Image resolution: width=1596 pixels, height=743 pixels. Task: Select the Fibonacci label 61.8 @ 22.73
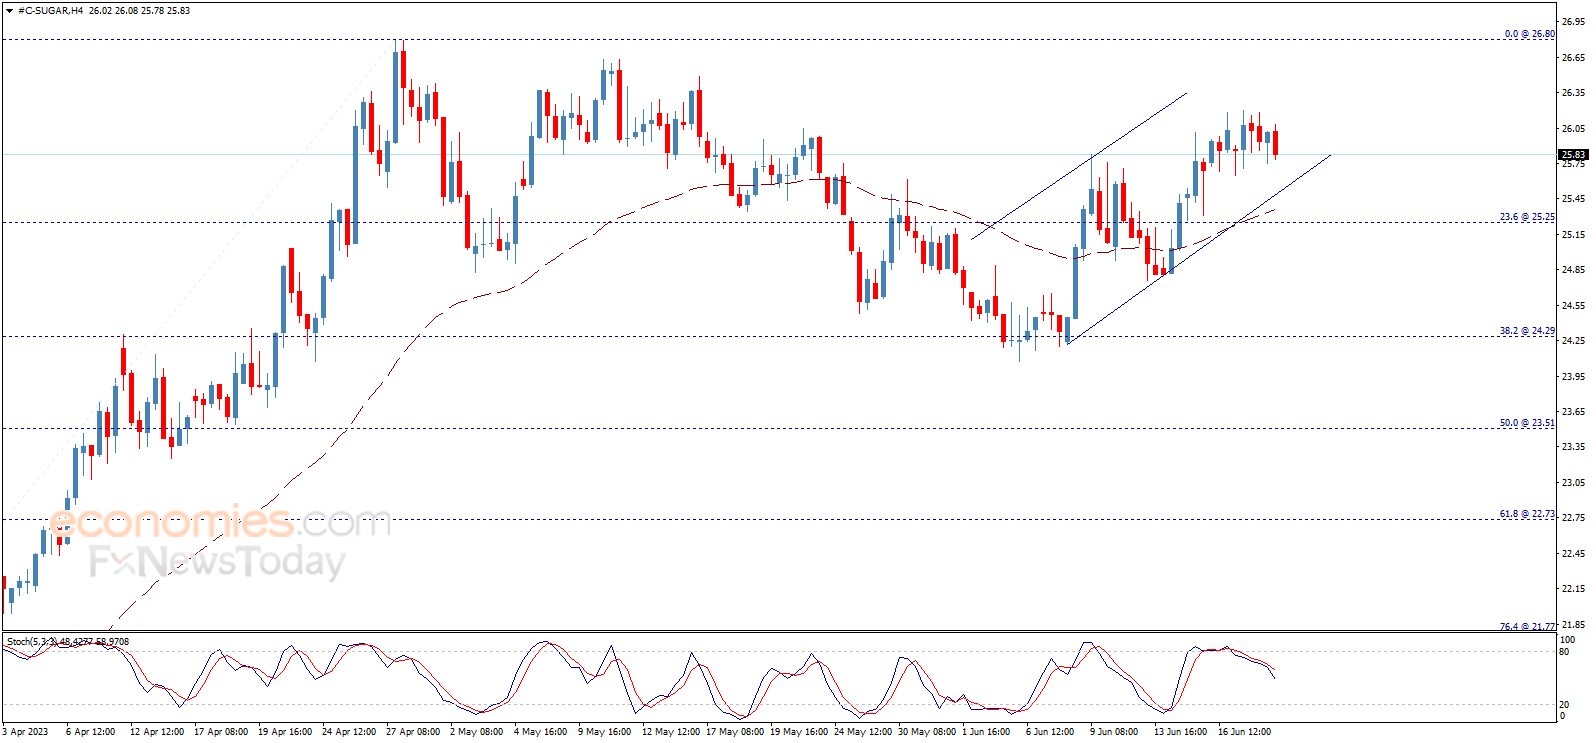[x=1527, y=514]
